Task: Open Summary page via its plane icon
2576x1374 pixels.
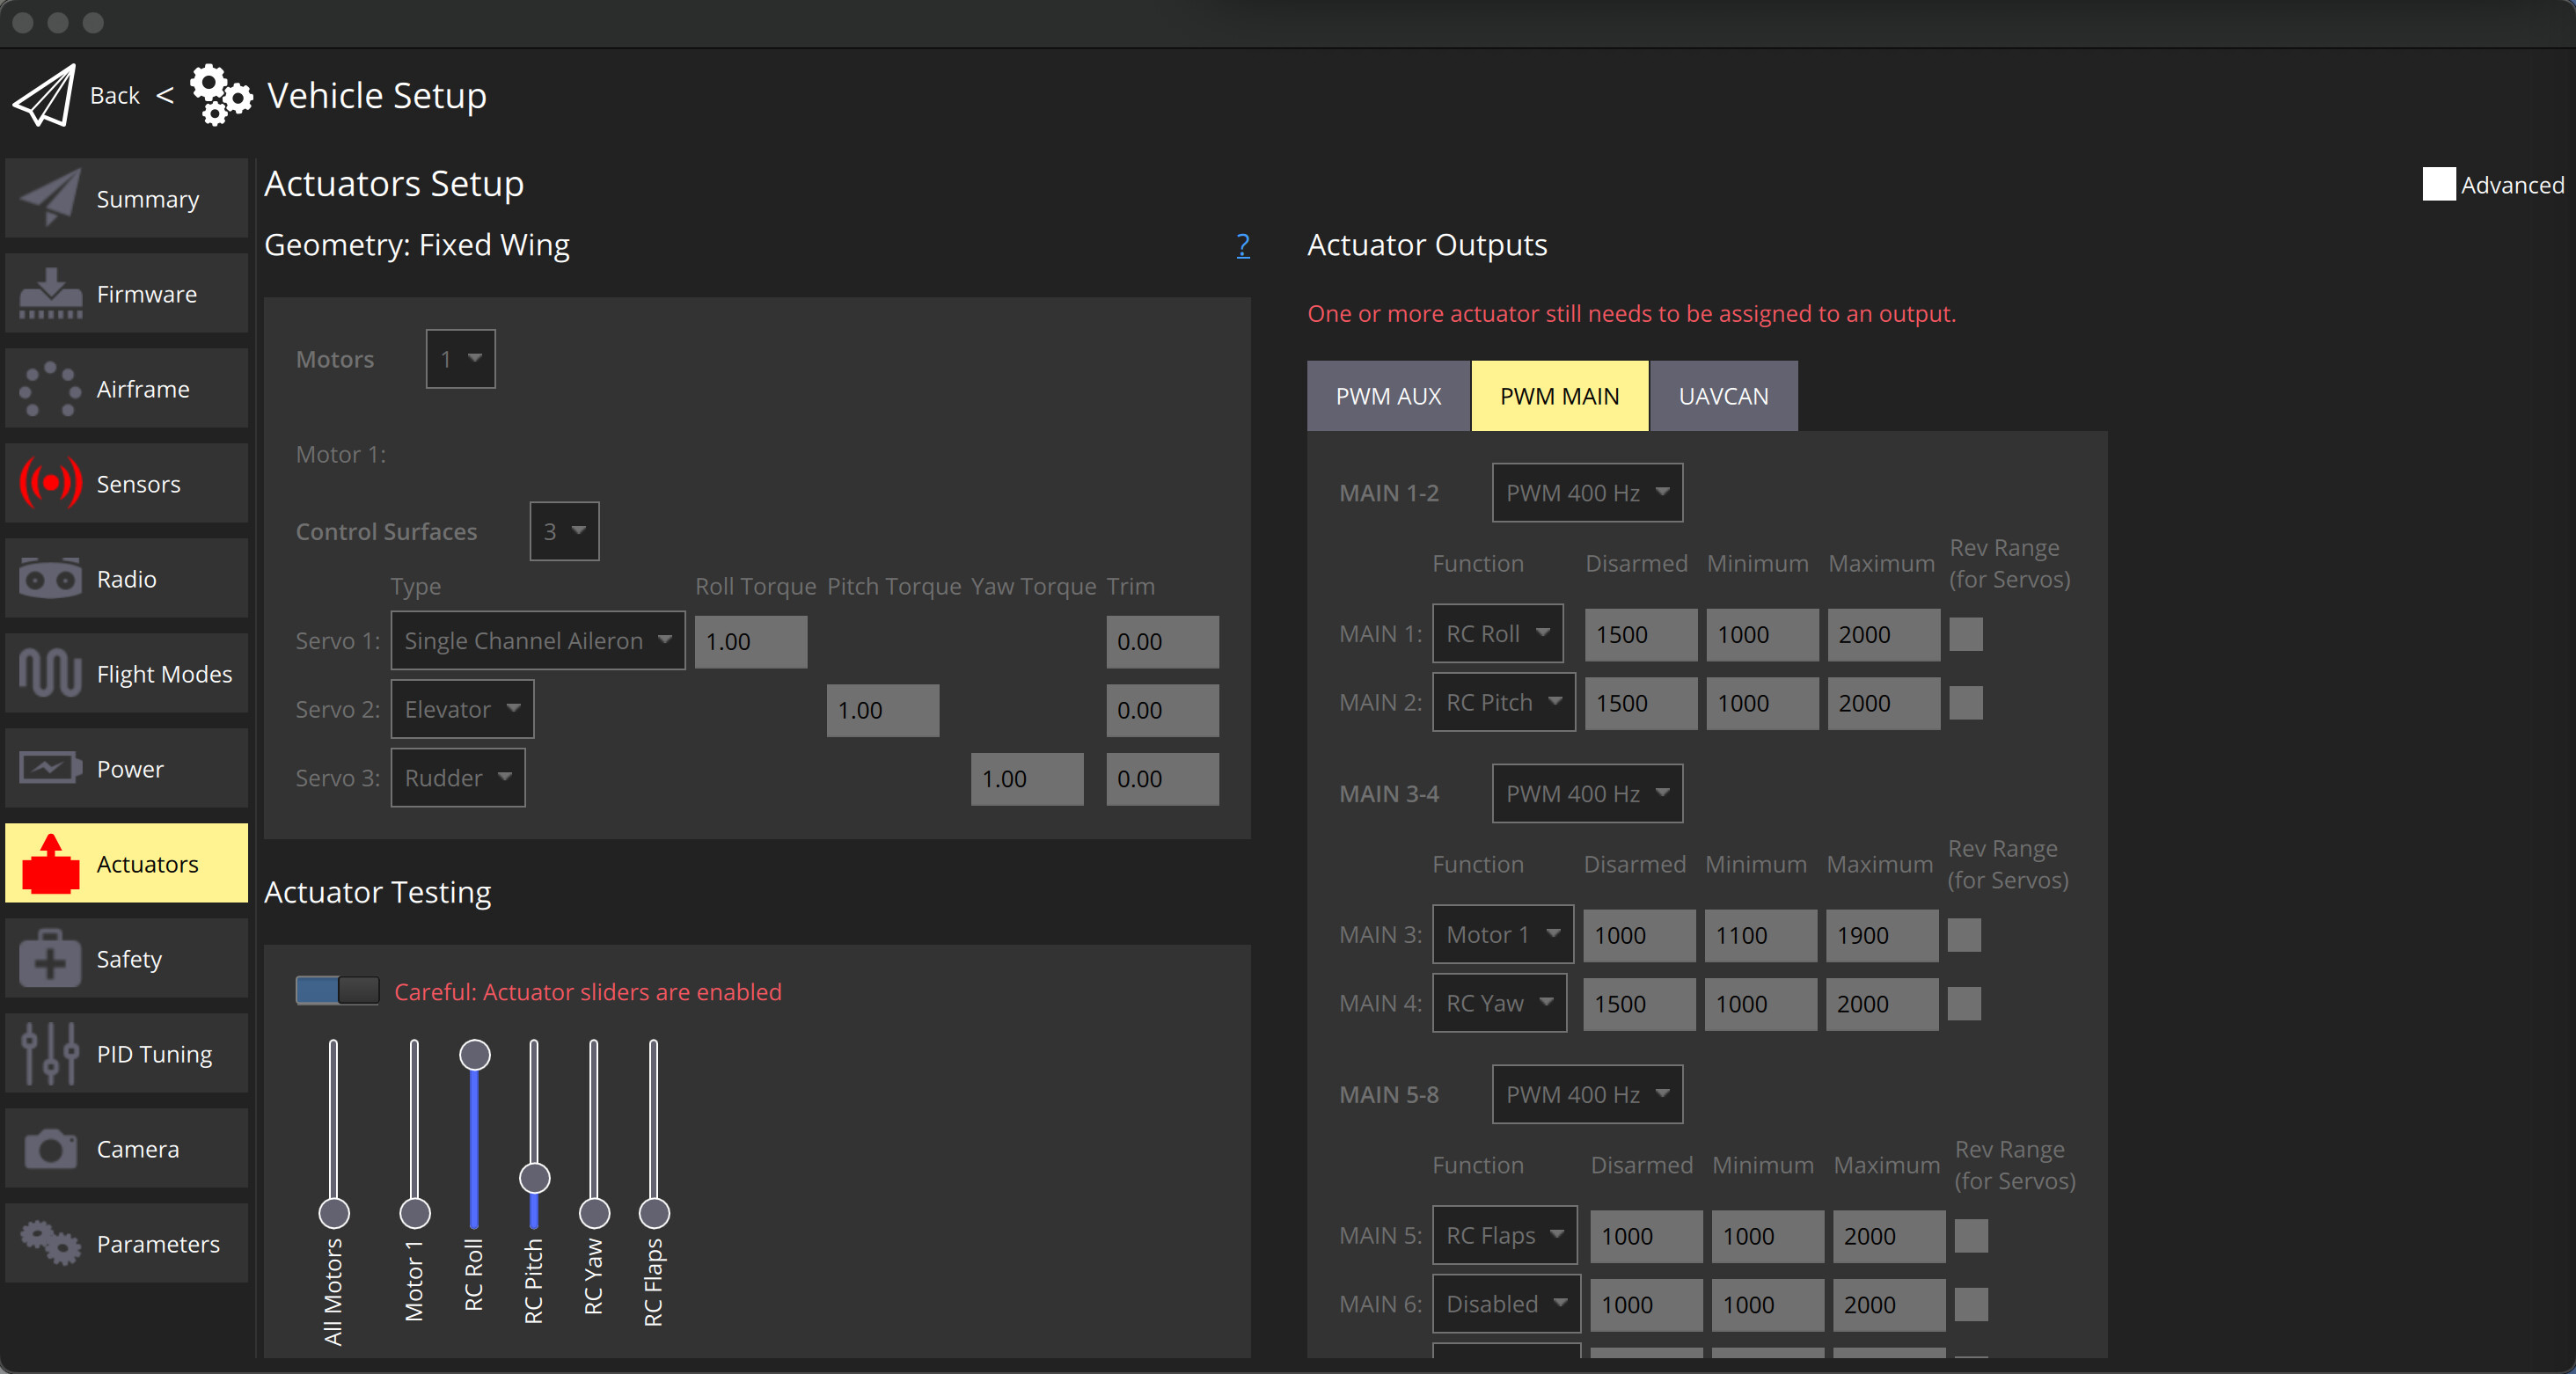Action: [x=50, y=198]
